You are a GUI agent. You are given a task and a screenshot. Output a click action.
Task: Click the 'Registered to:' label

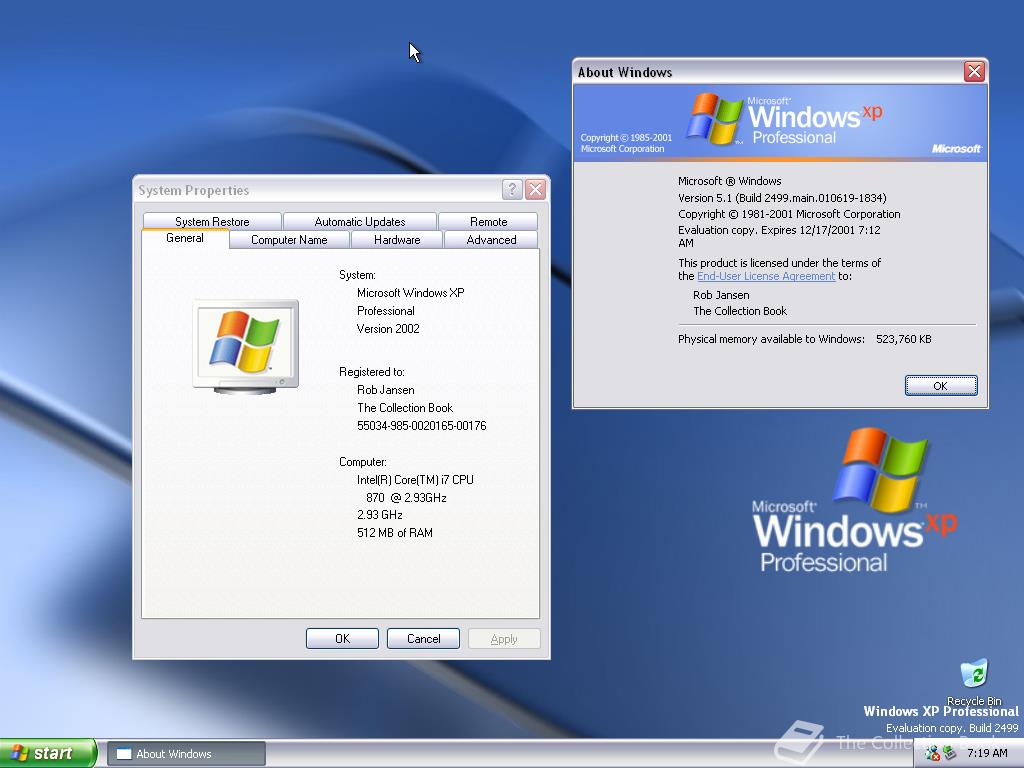pos(372,372)
